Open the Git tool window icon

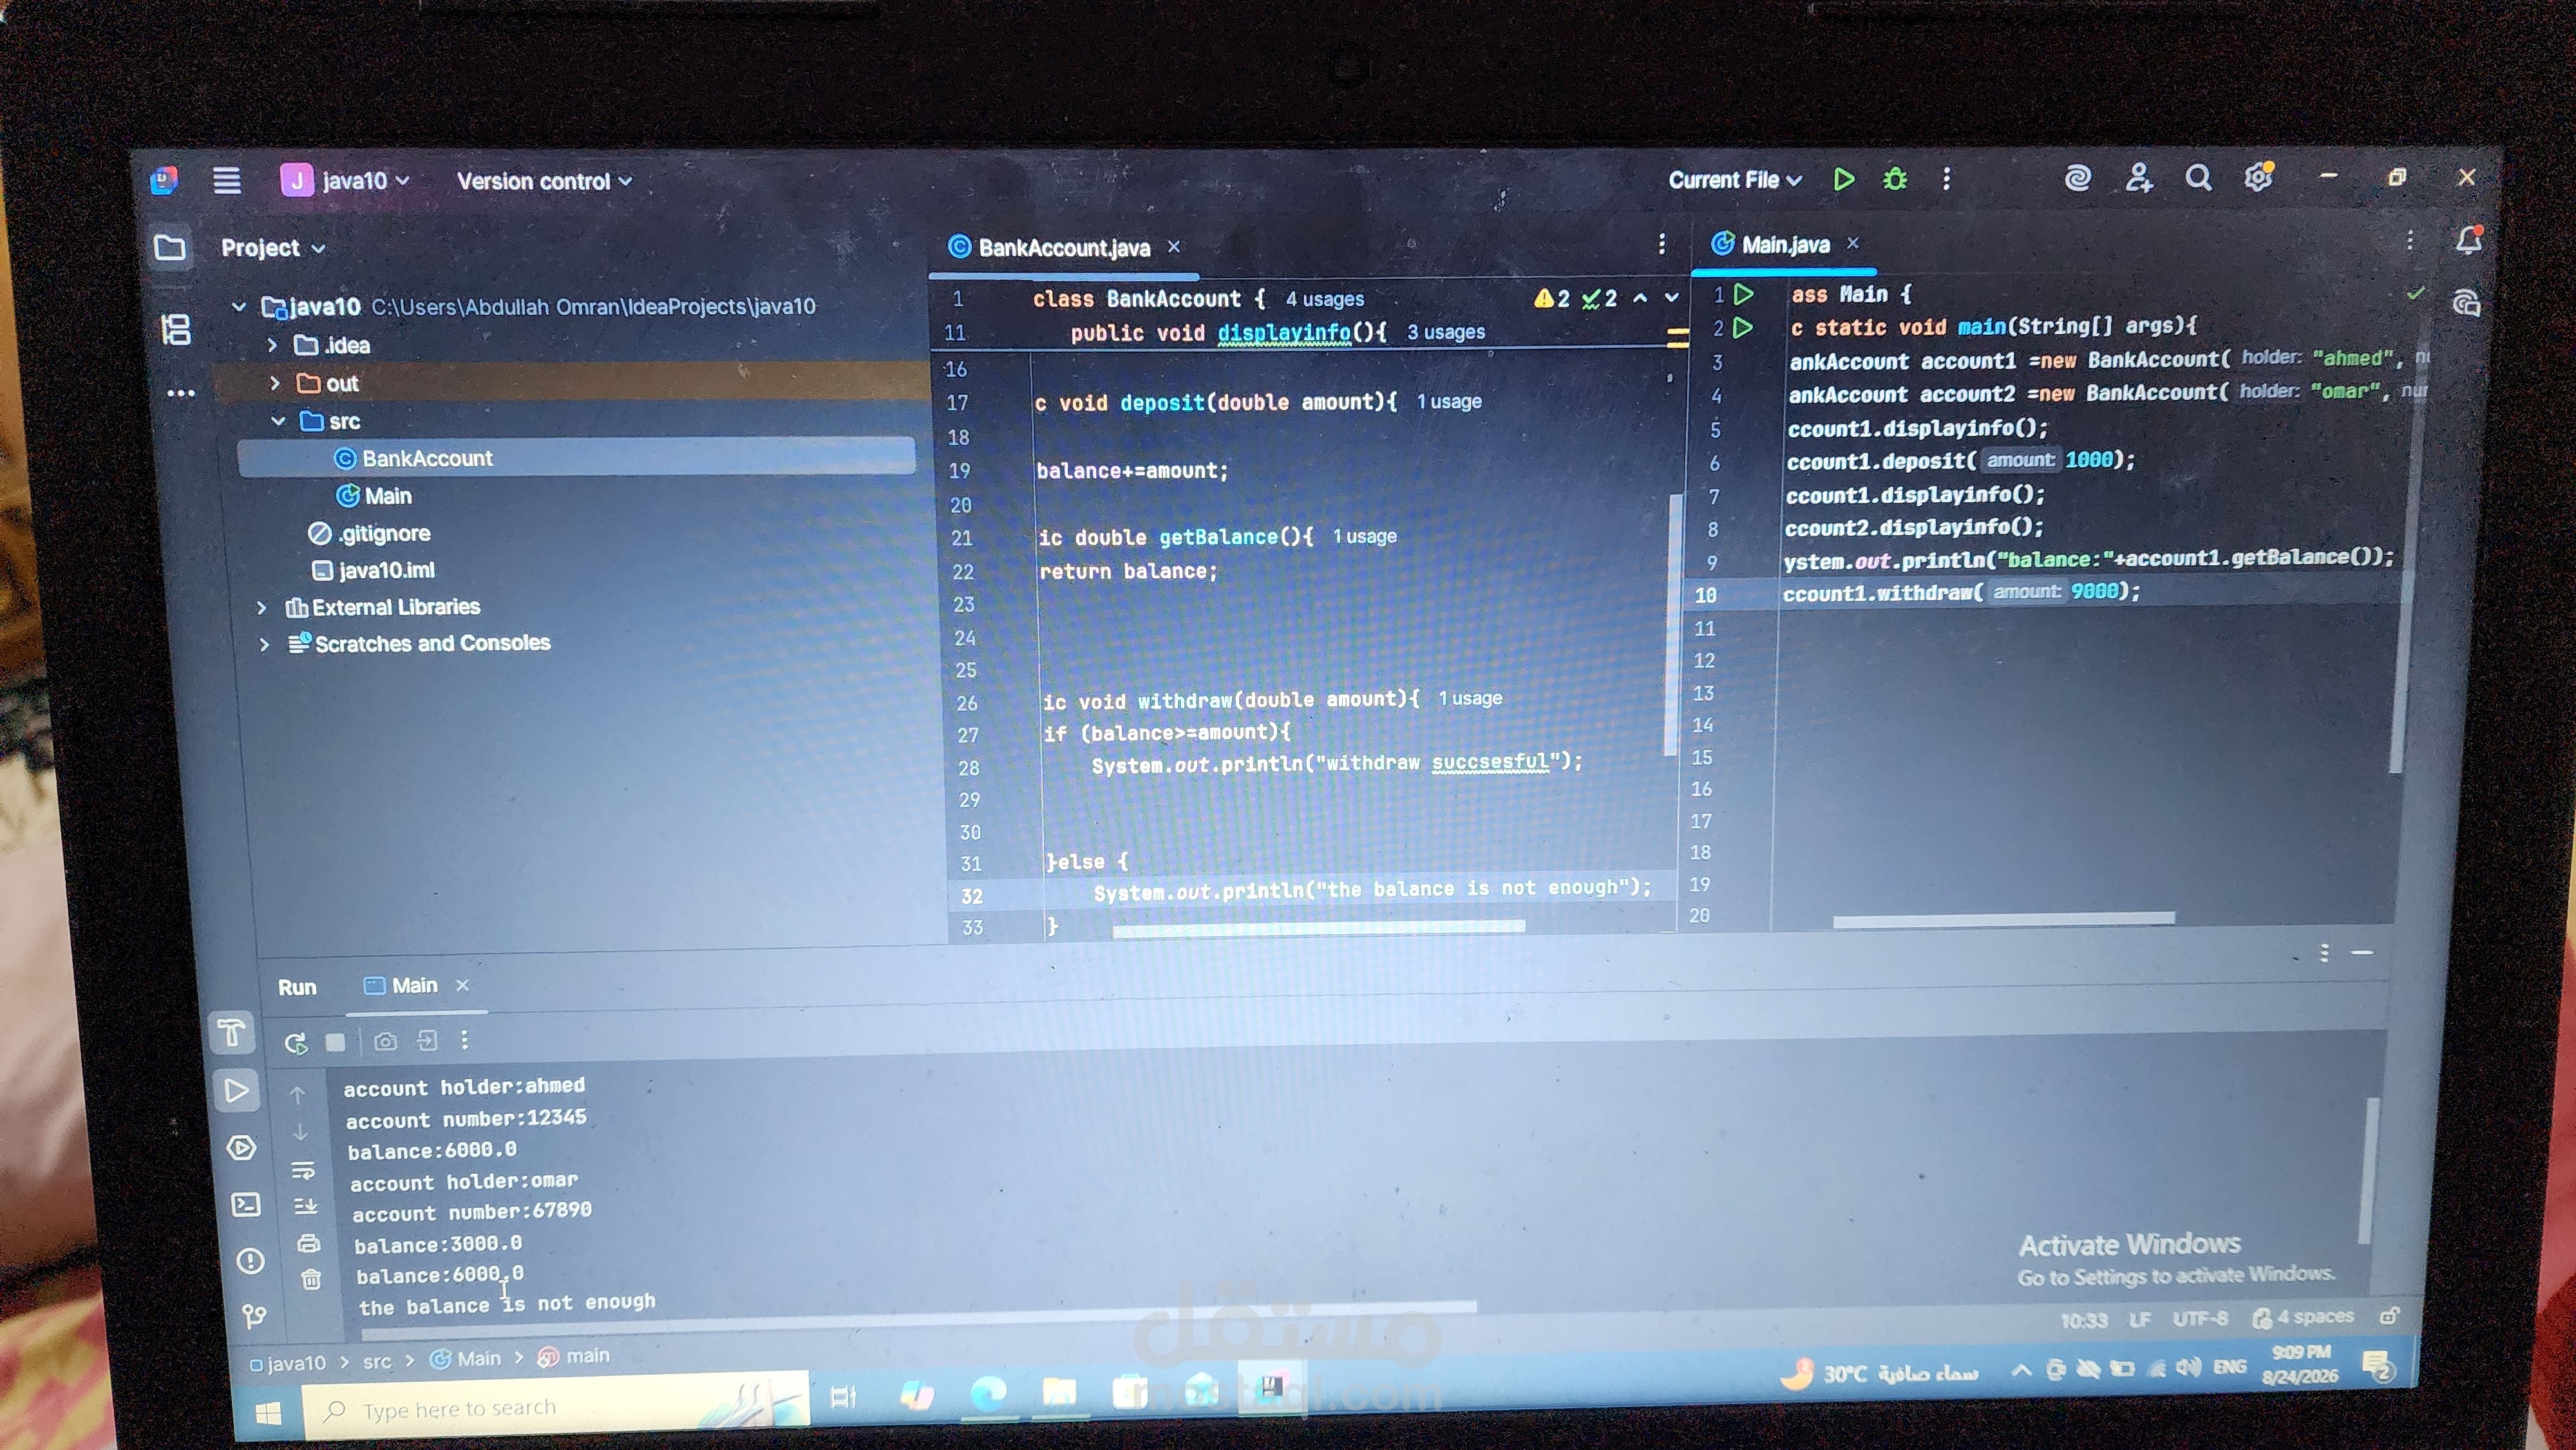254,1316
